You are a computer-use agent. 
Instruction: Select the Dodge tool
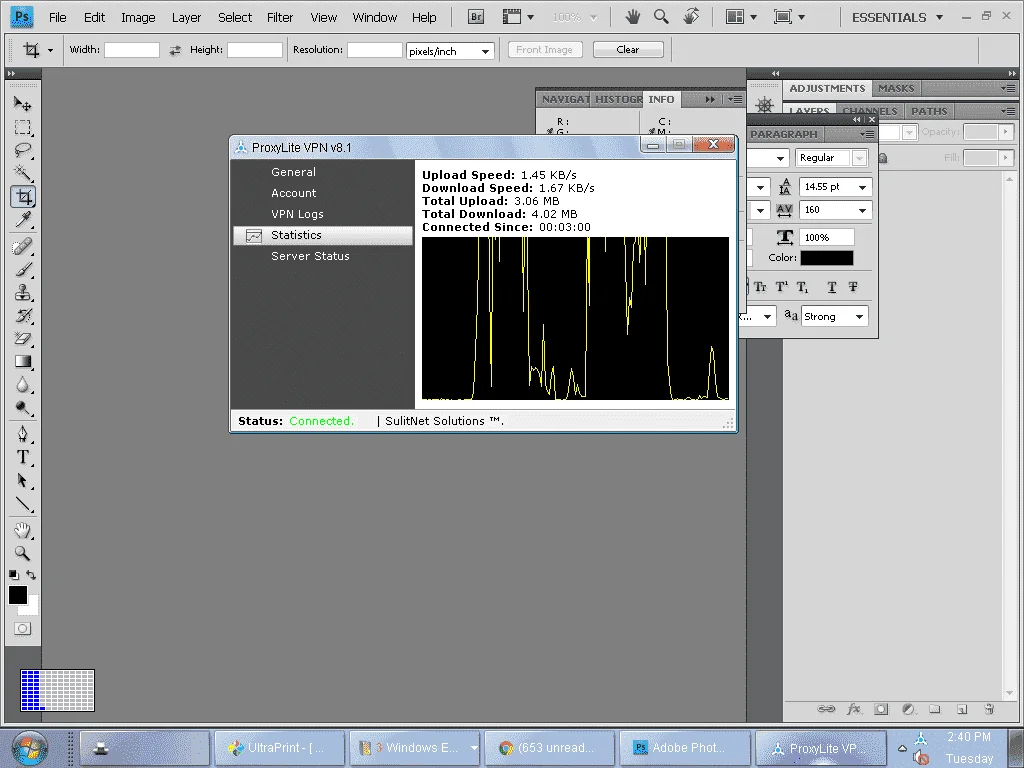(x=23, y=408)
